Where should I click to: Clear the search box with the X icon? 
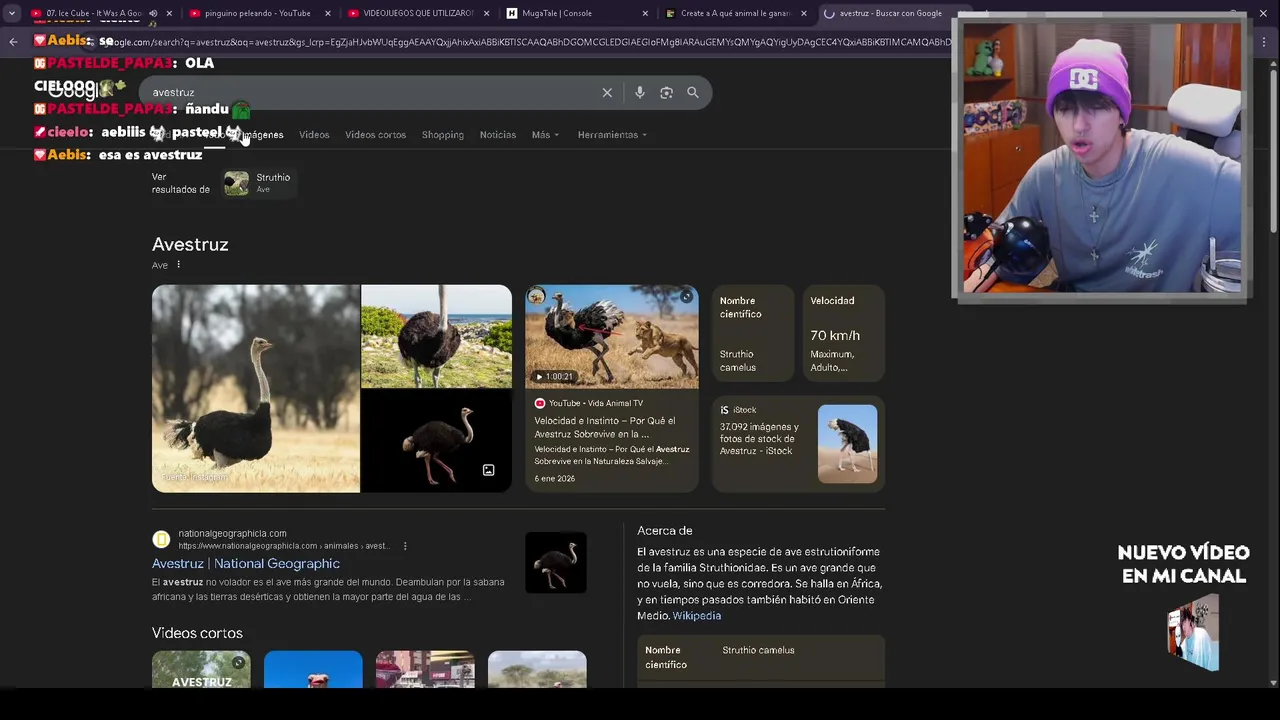pyautogui.click(x=607, y=92)
